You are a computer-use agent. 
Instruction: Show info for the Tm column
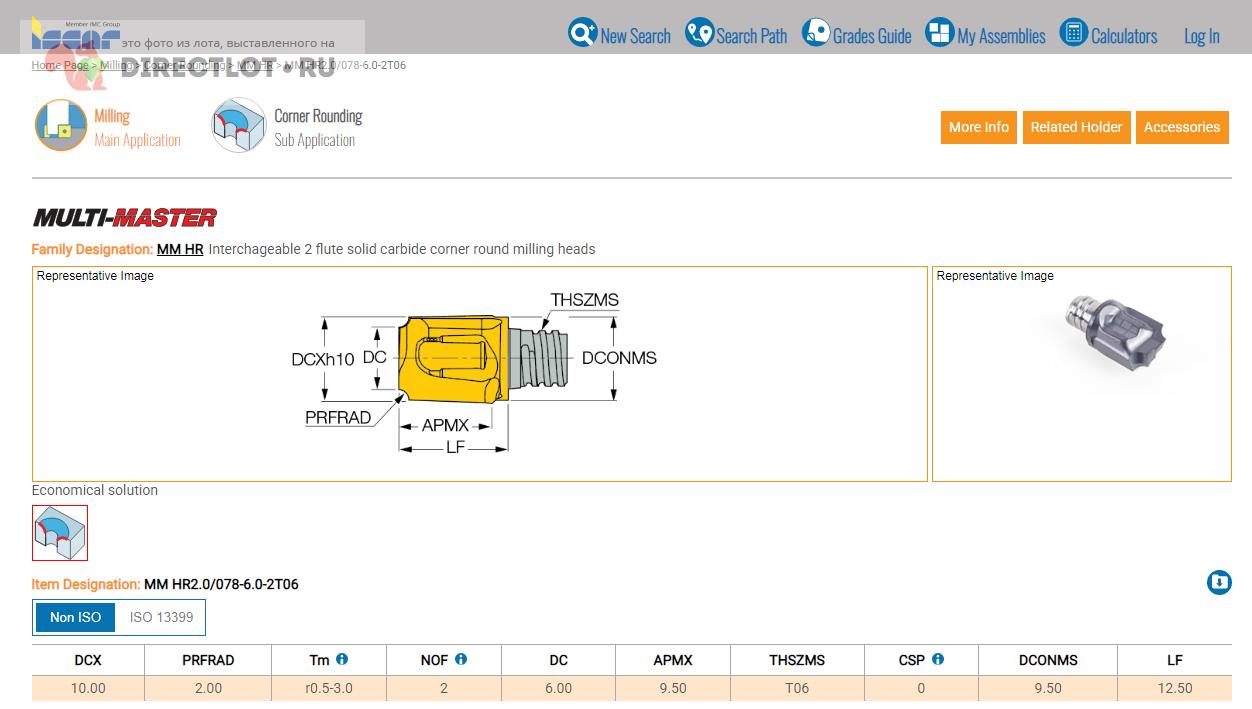coord(342,659)
